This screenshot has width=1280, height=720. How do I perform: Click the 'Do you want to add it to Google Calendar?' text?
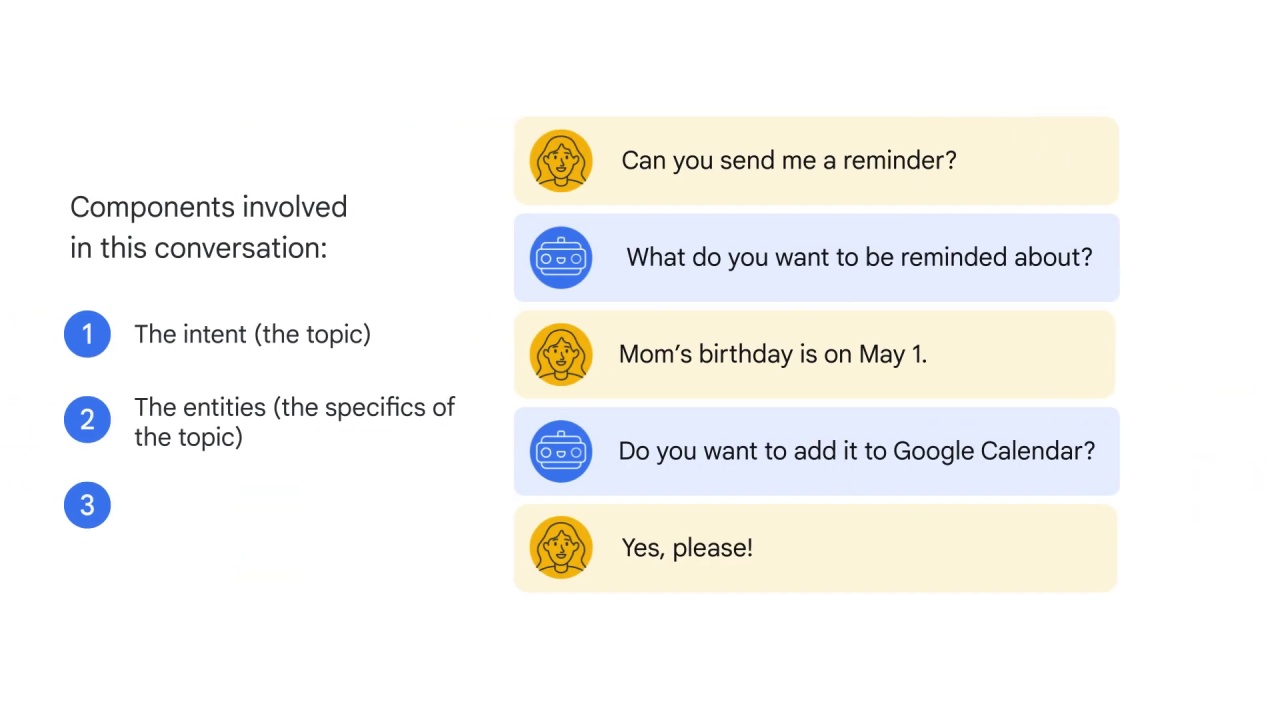tap(857, 451)
